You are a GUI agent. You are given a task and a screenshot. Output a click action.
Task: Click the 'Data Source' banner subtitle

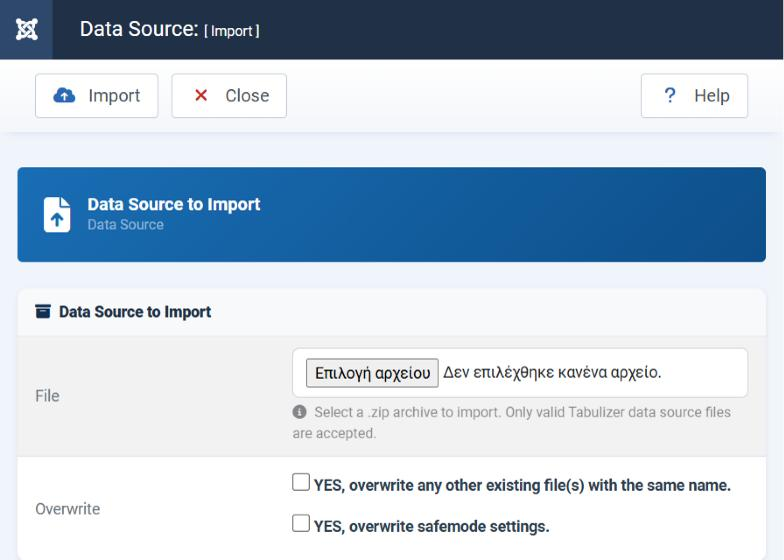point(126,224)
